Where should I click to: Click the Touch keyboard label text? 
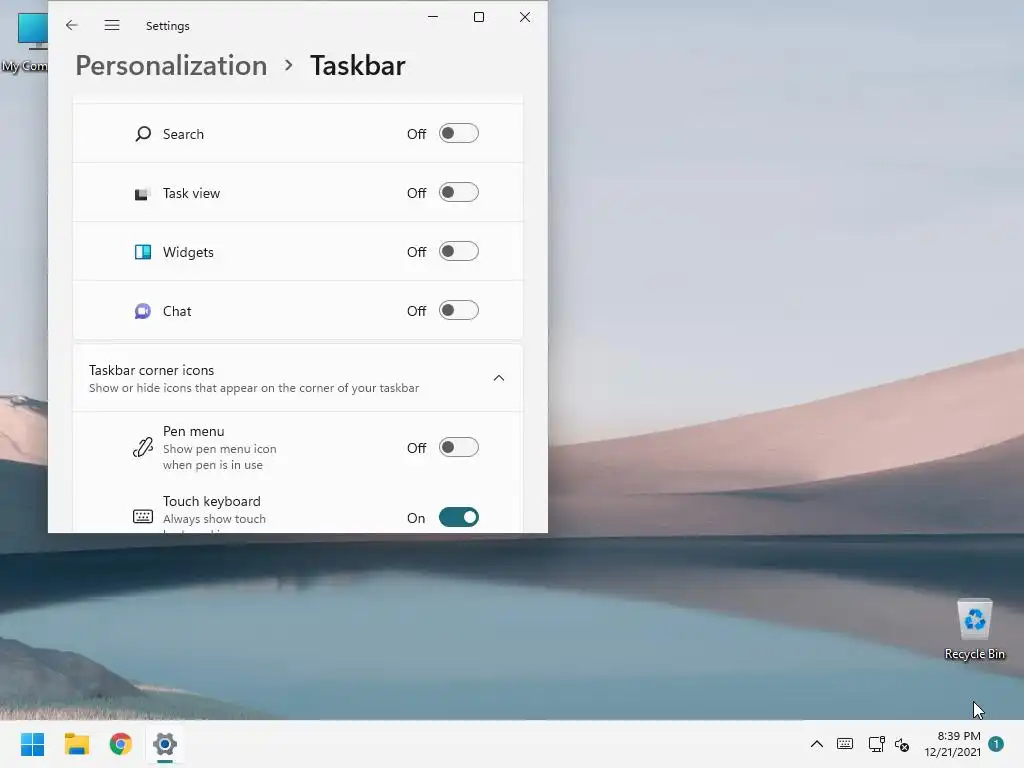point(212,501)
